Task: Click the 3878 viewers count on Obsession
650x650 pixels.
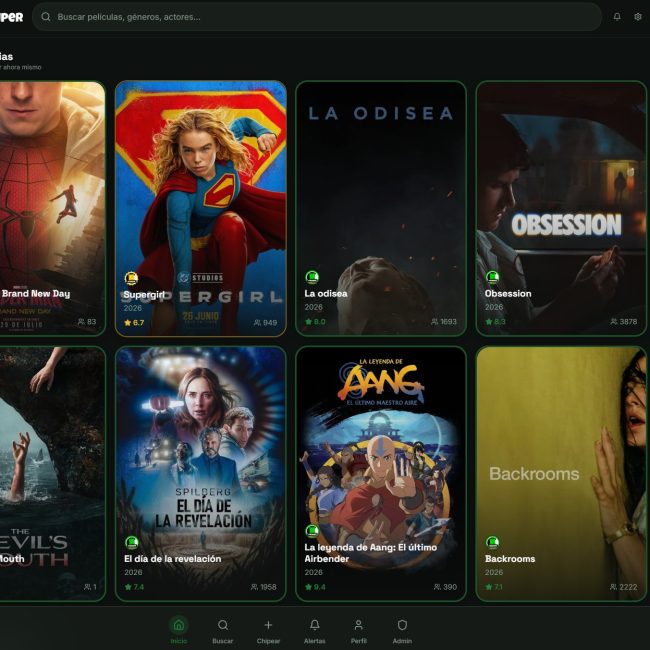Action: tap(624, 322)
